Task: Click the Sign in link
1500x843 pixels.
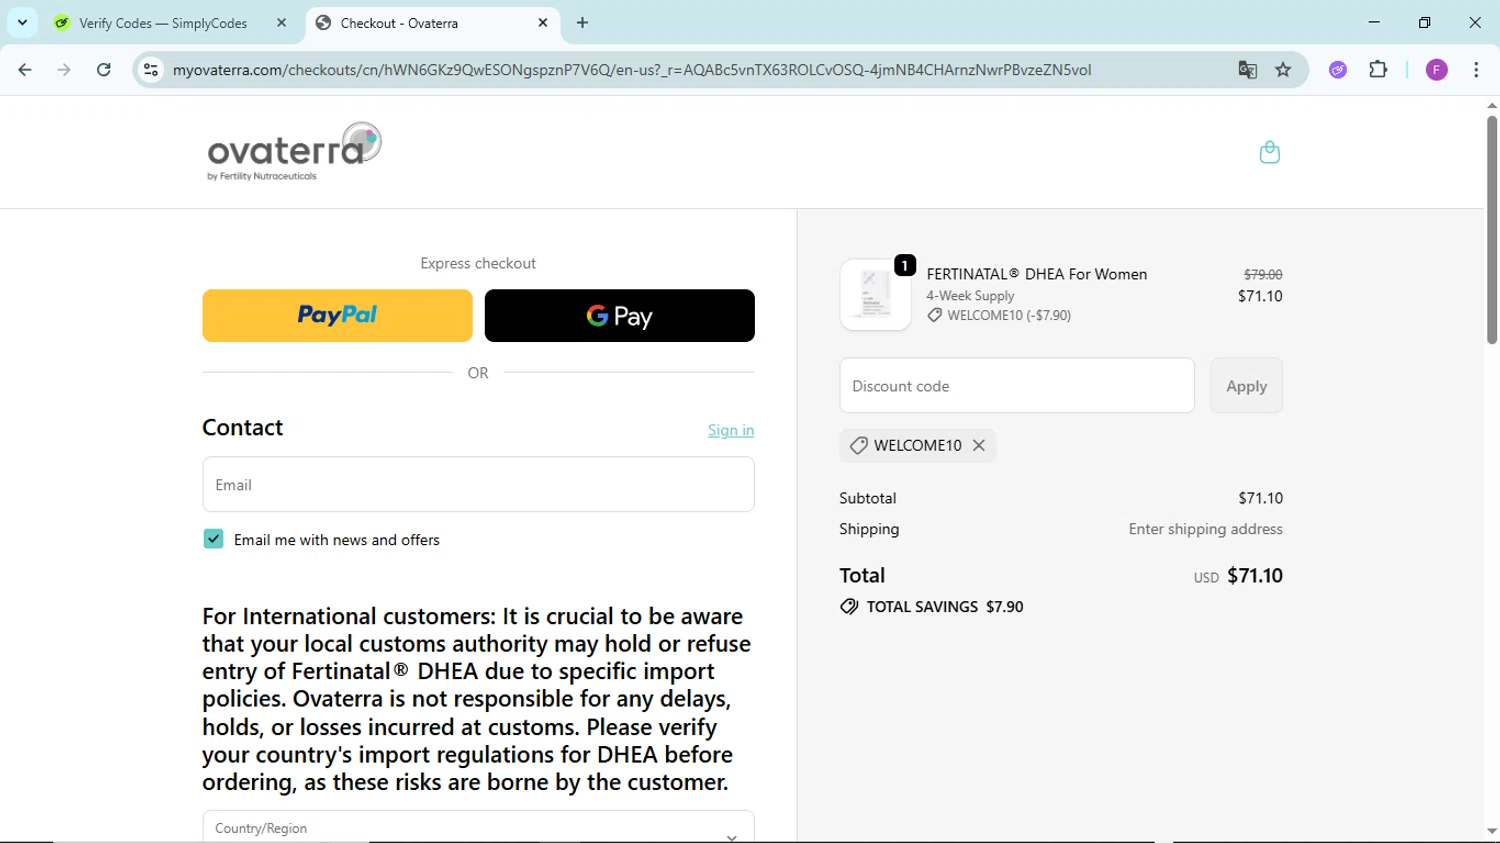Action: click(731, 430)
